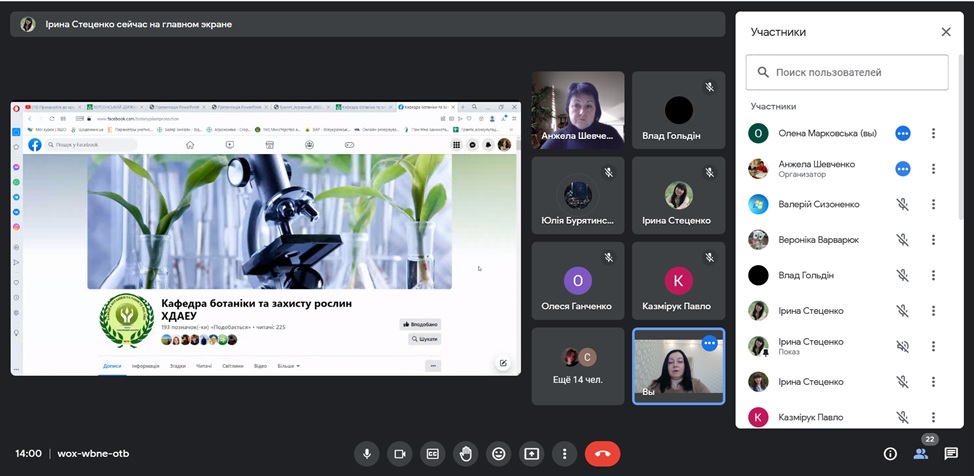Open the options menu for Анжела Шевченко
The width and height of the screenshot is (974, 476).
(933, 169)
